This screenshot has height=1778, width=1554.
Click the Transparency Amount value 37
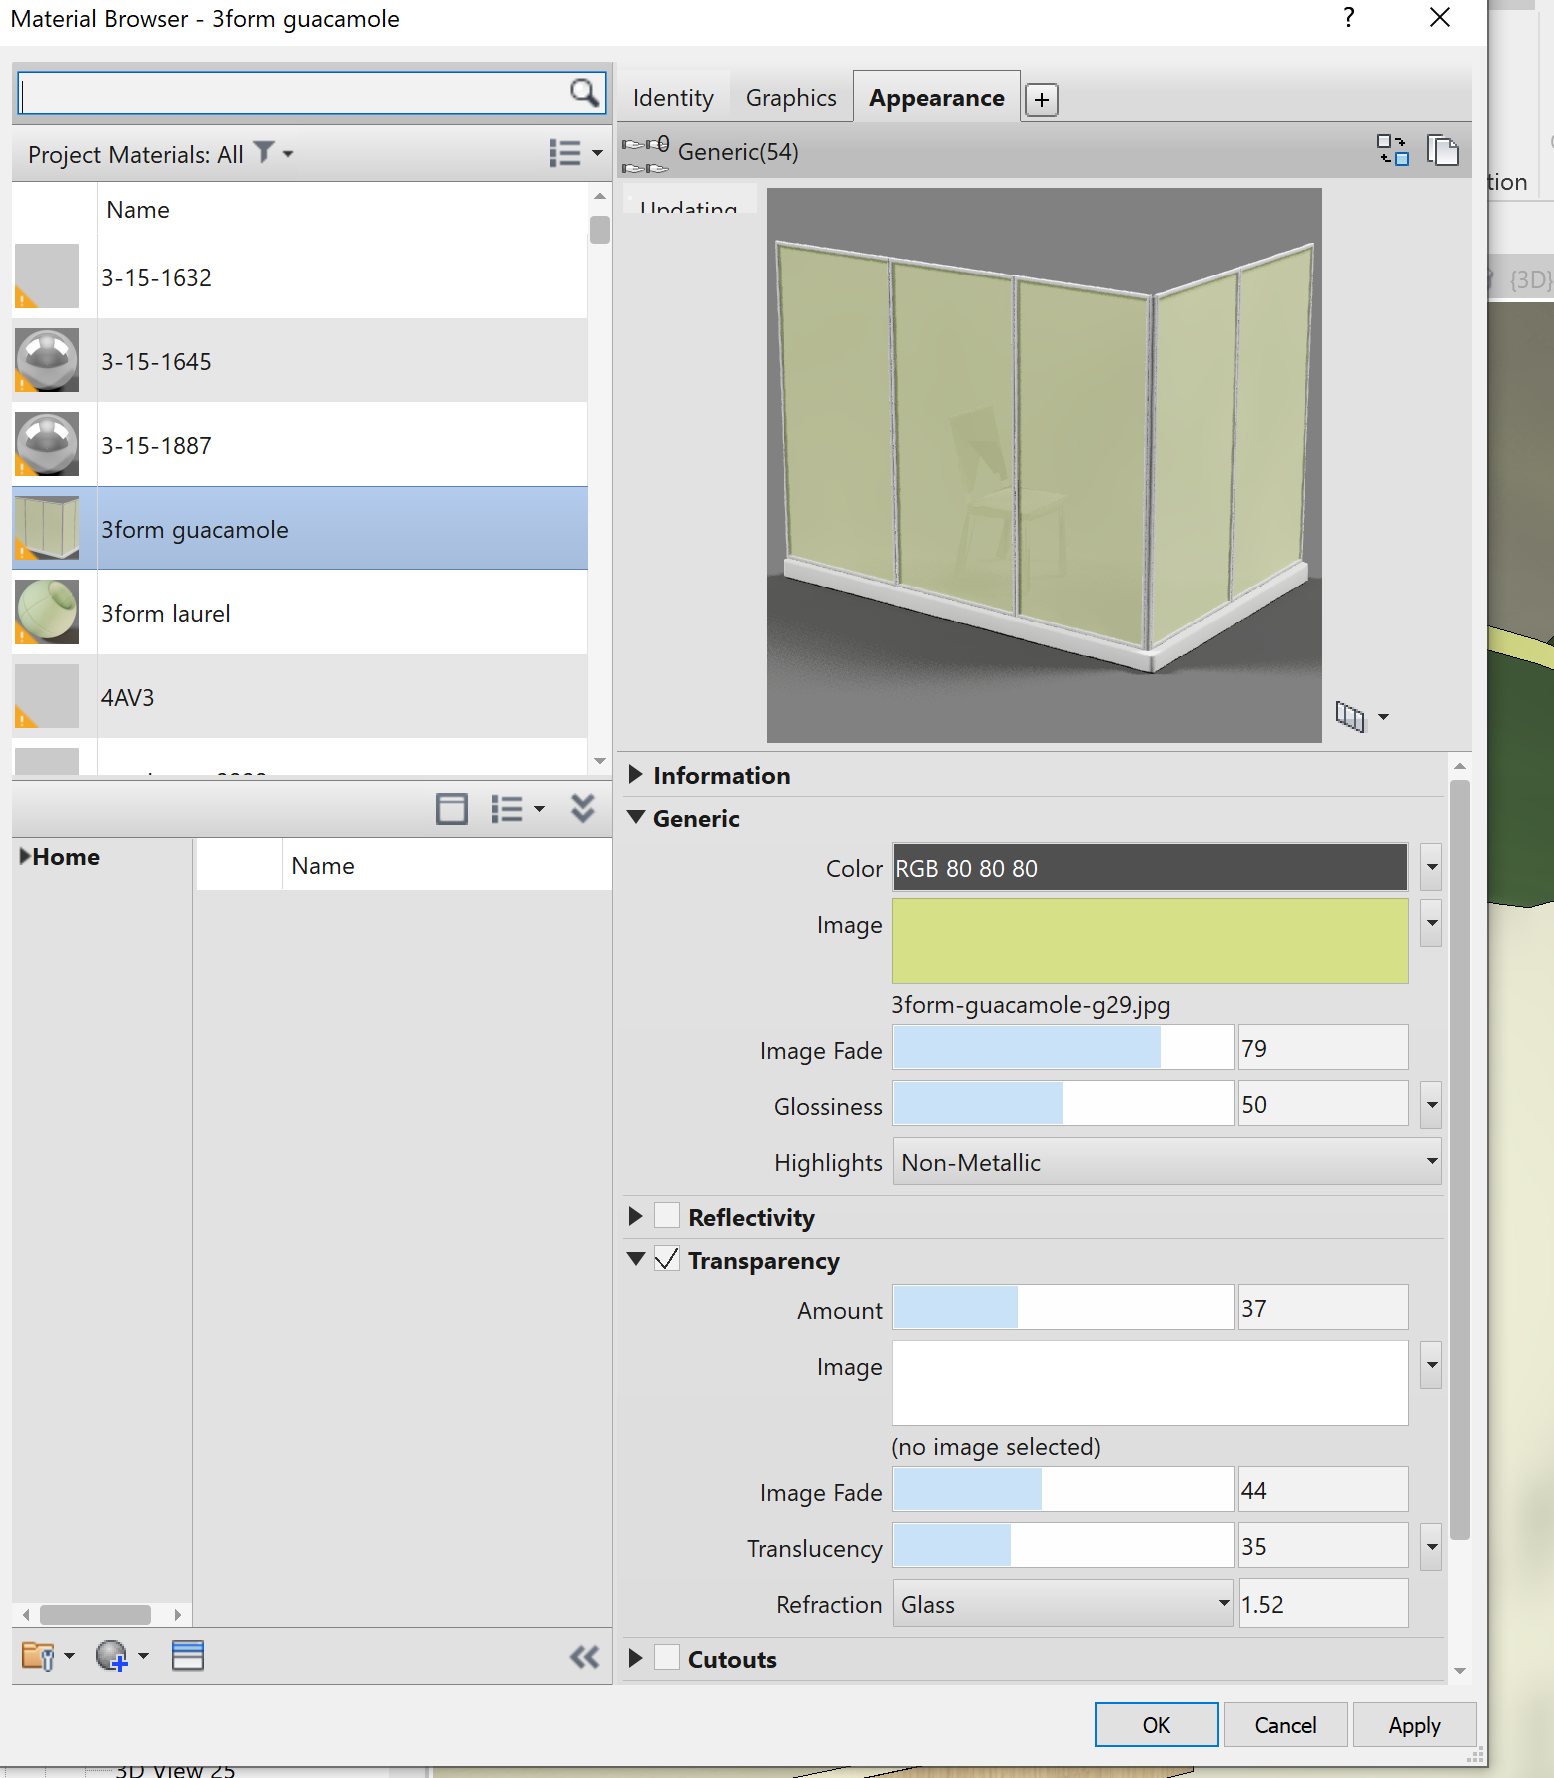pos(1323,1308)
